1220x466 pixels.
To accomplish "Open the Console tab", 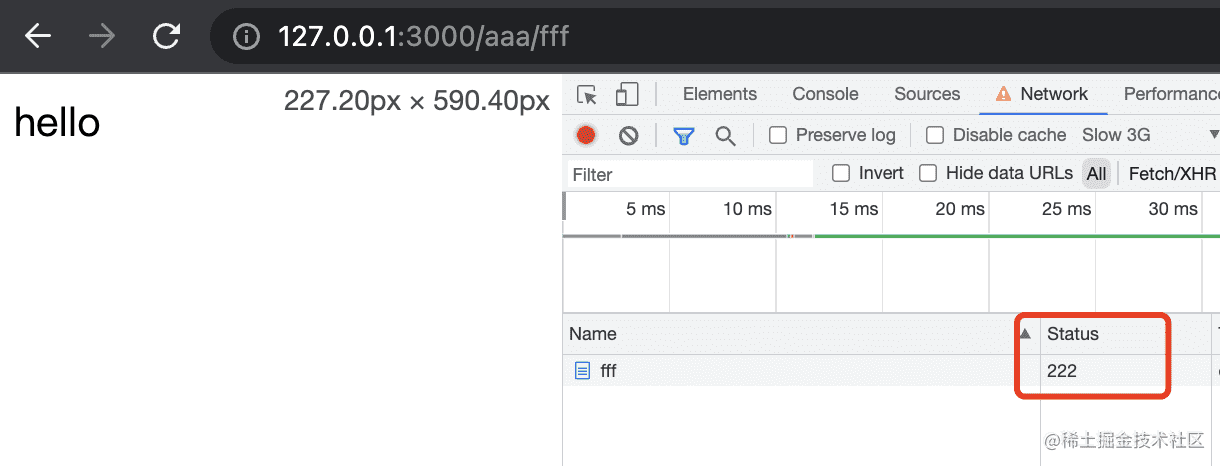I will (x=825, y=94).
